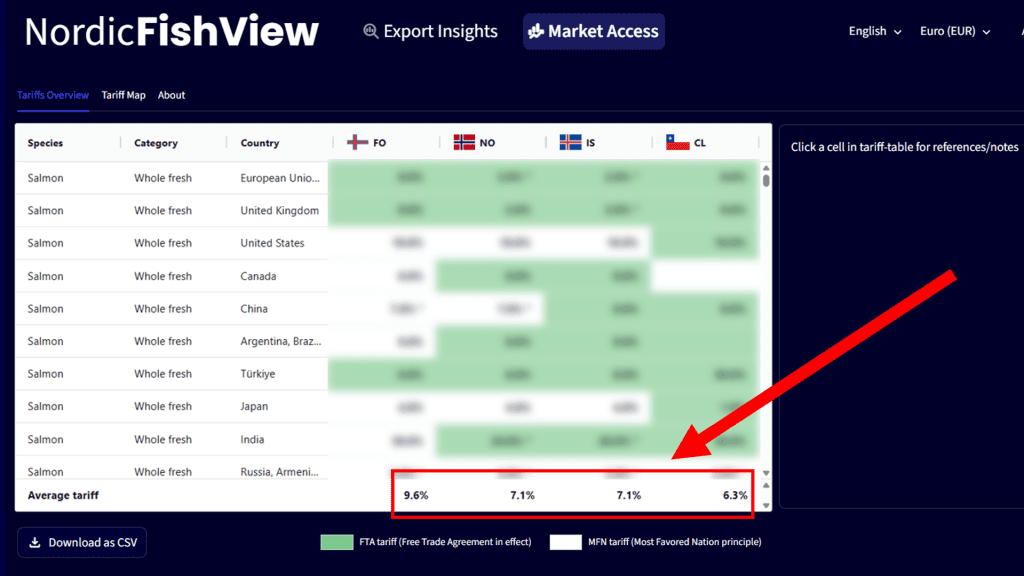Click the Iceland flag icon
This screenshot has width=1024, height=576.
point(570,143)
